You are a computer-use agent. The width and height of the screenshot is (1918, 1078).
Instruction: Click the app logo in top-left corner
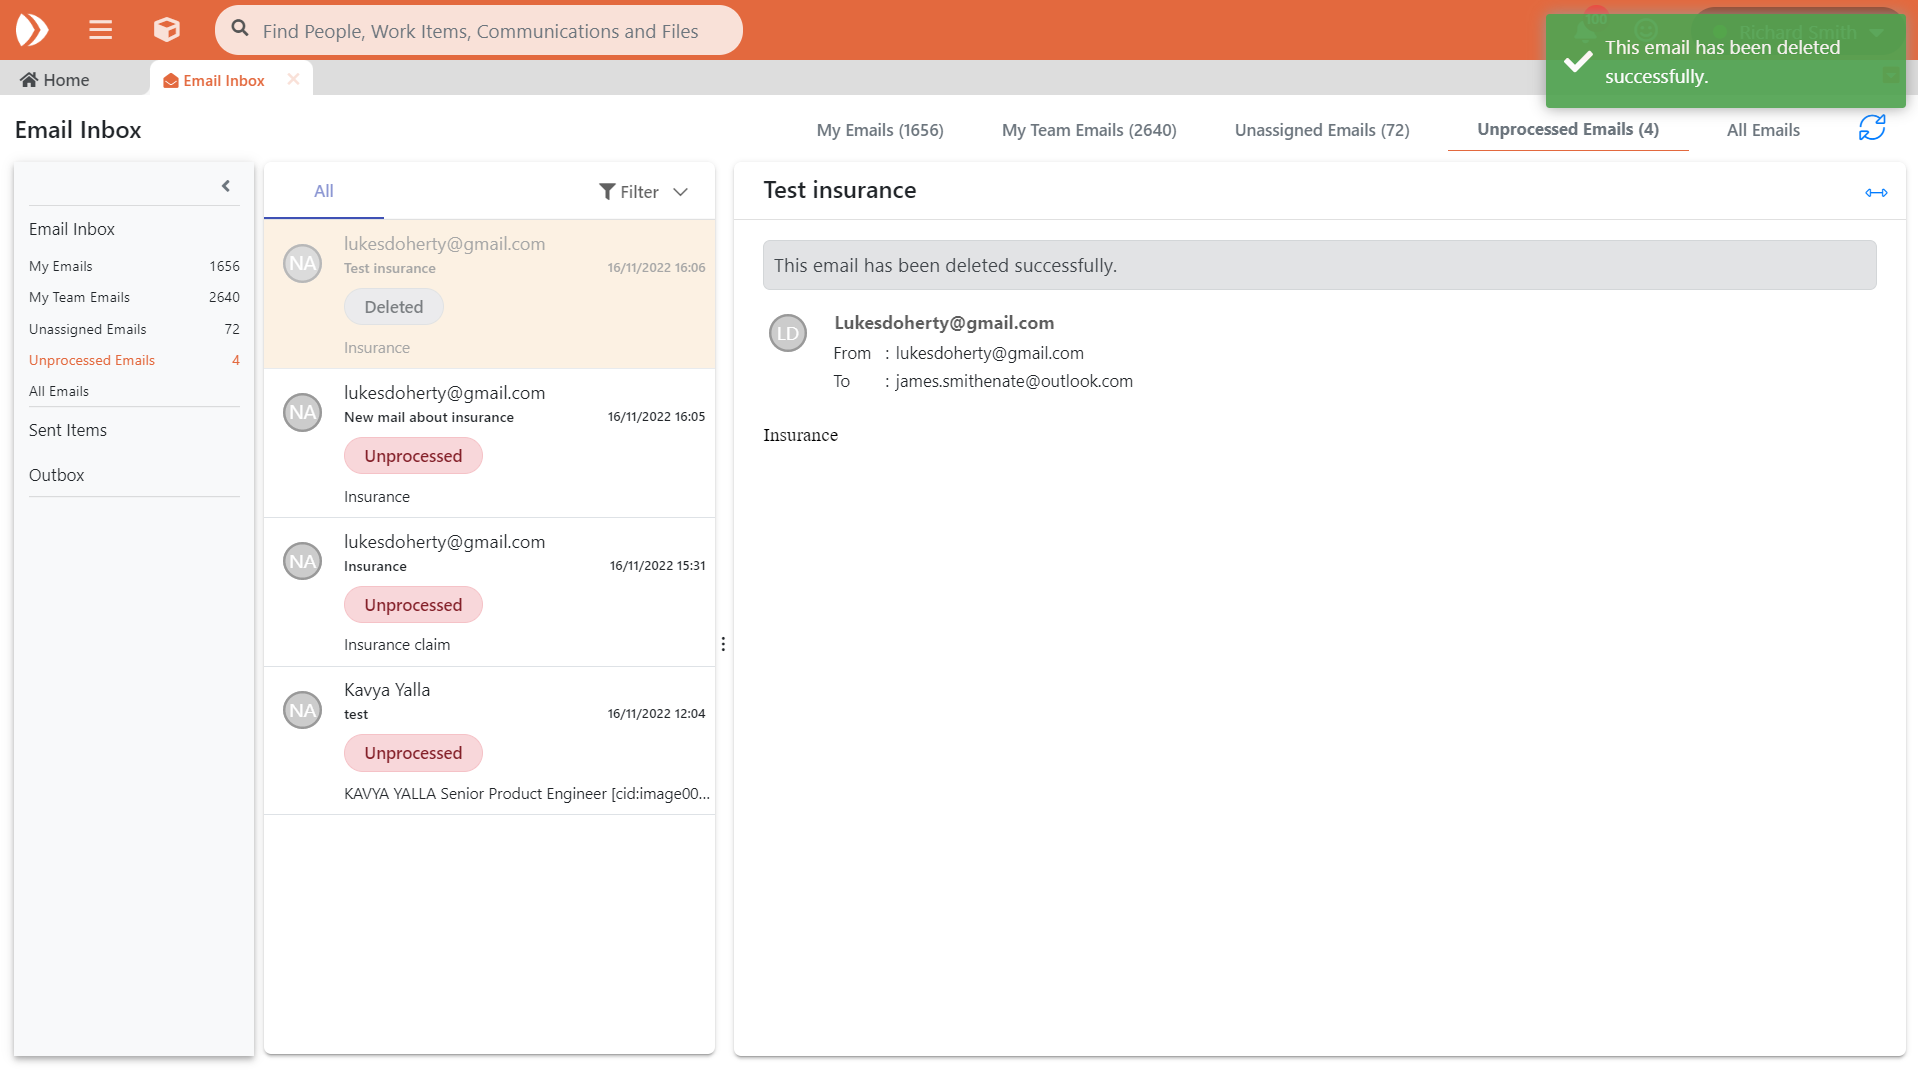(x=32, y=30)
